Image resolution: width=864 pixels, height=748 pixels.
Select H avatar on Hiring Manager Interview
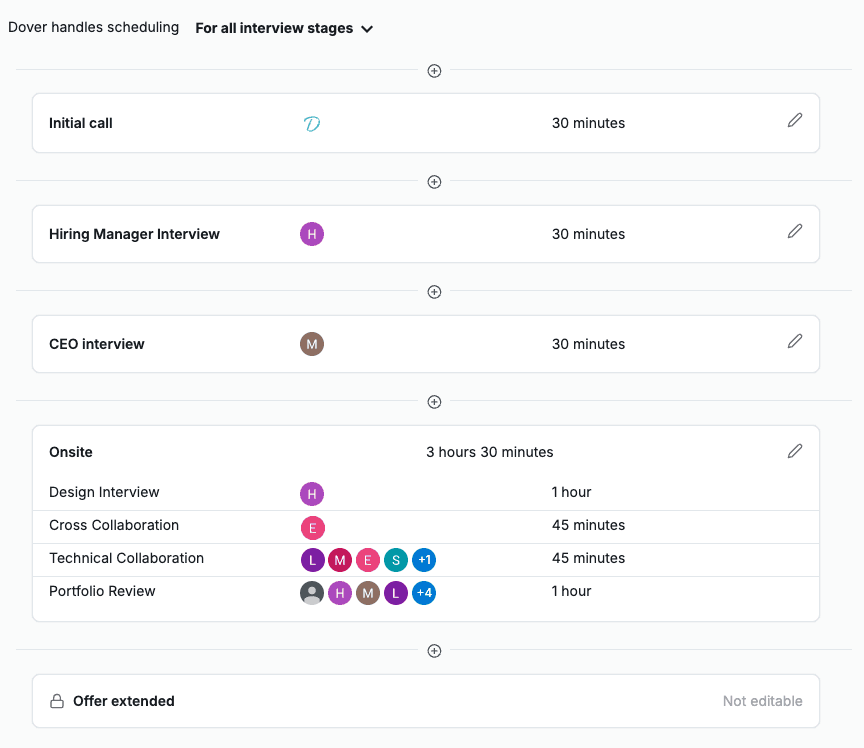[x=312, y=234]
